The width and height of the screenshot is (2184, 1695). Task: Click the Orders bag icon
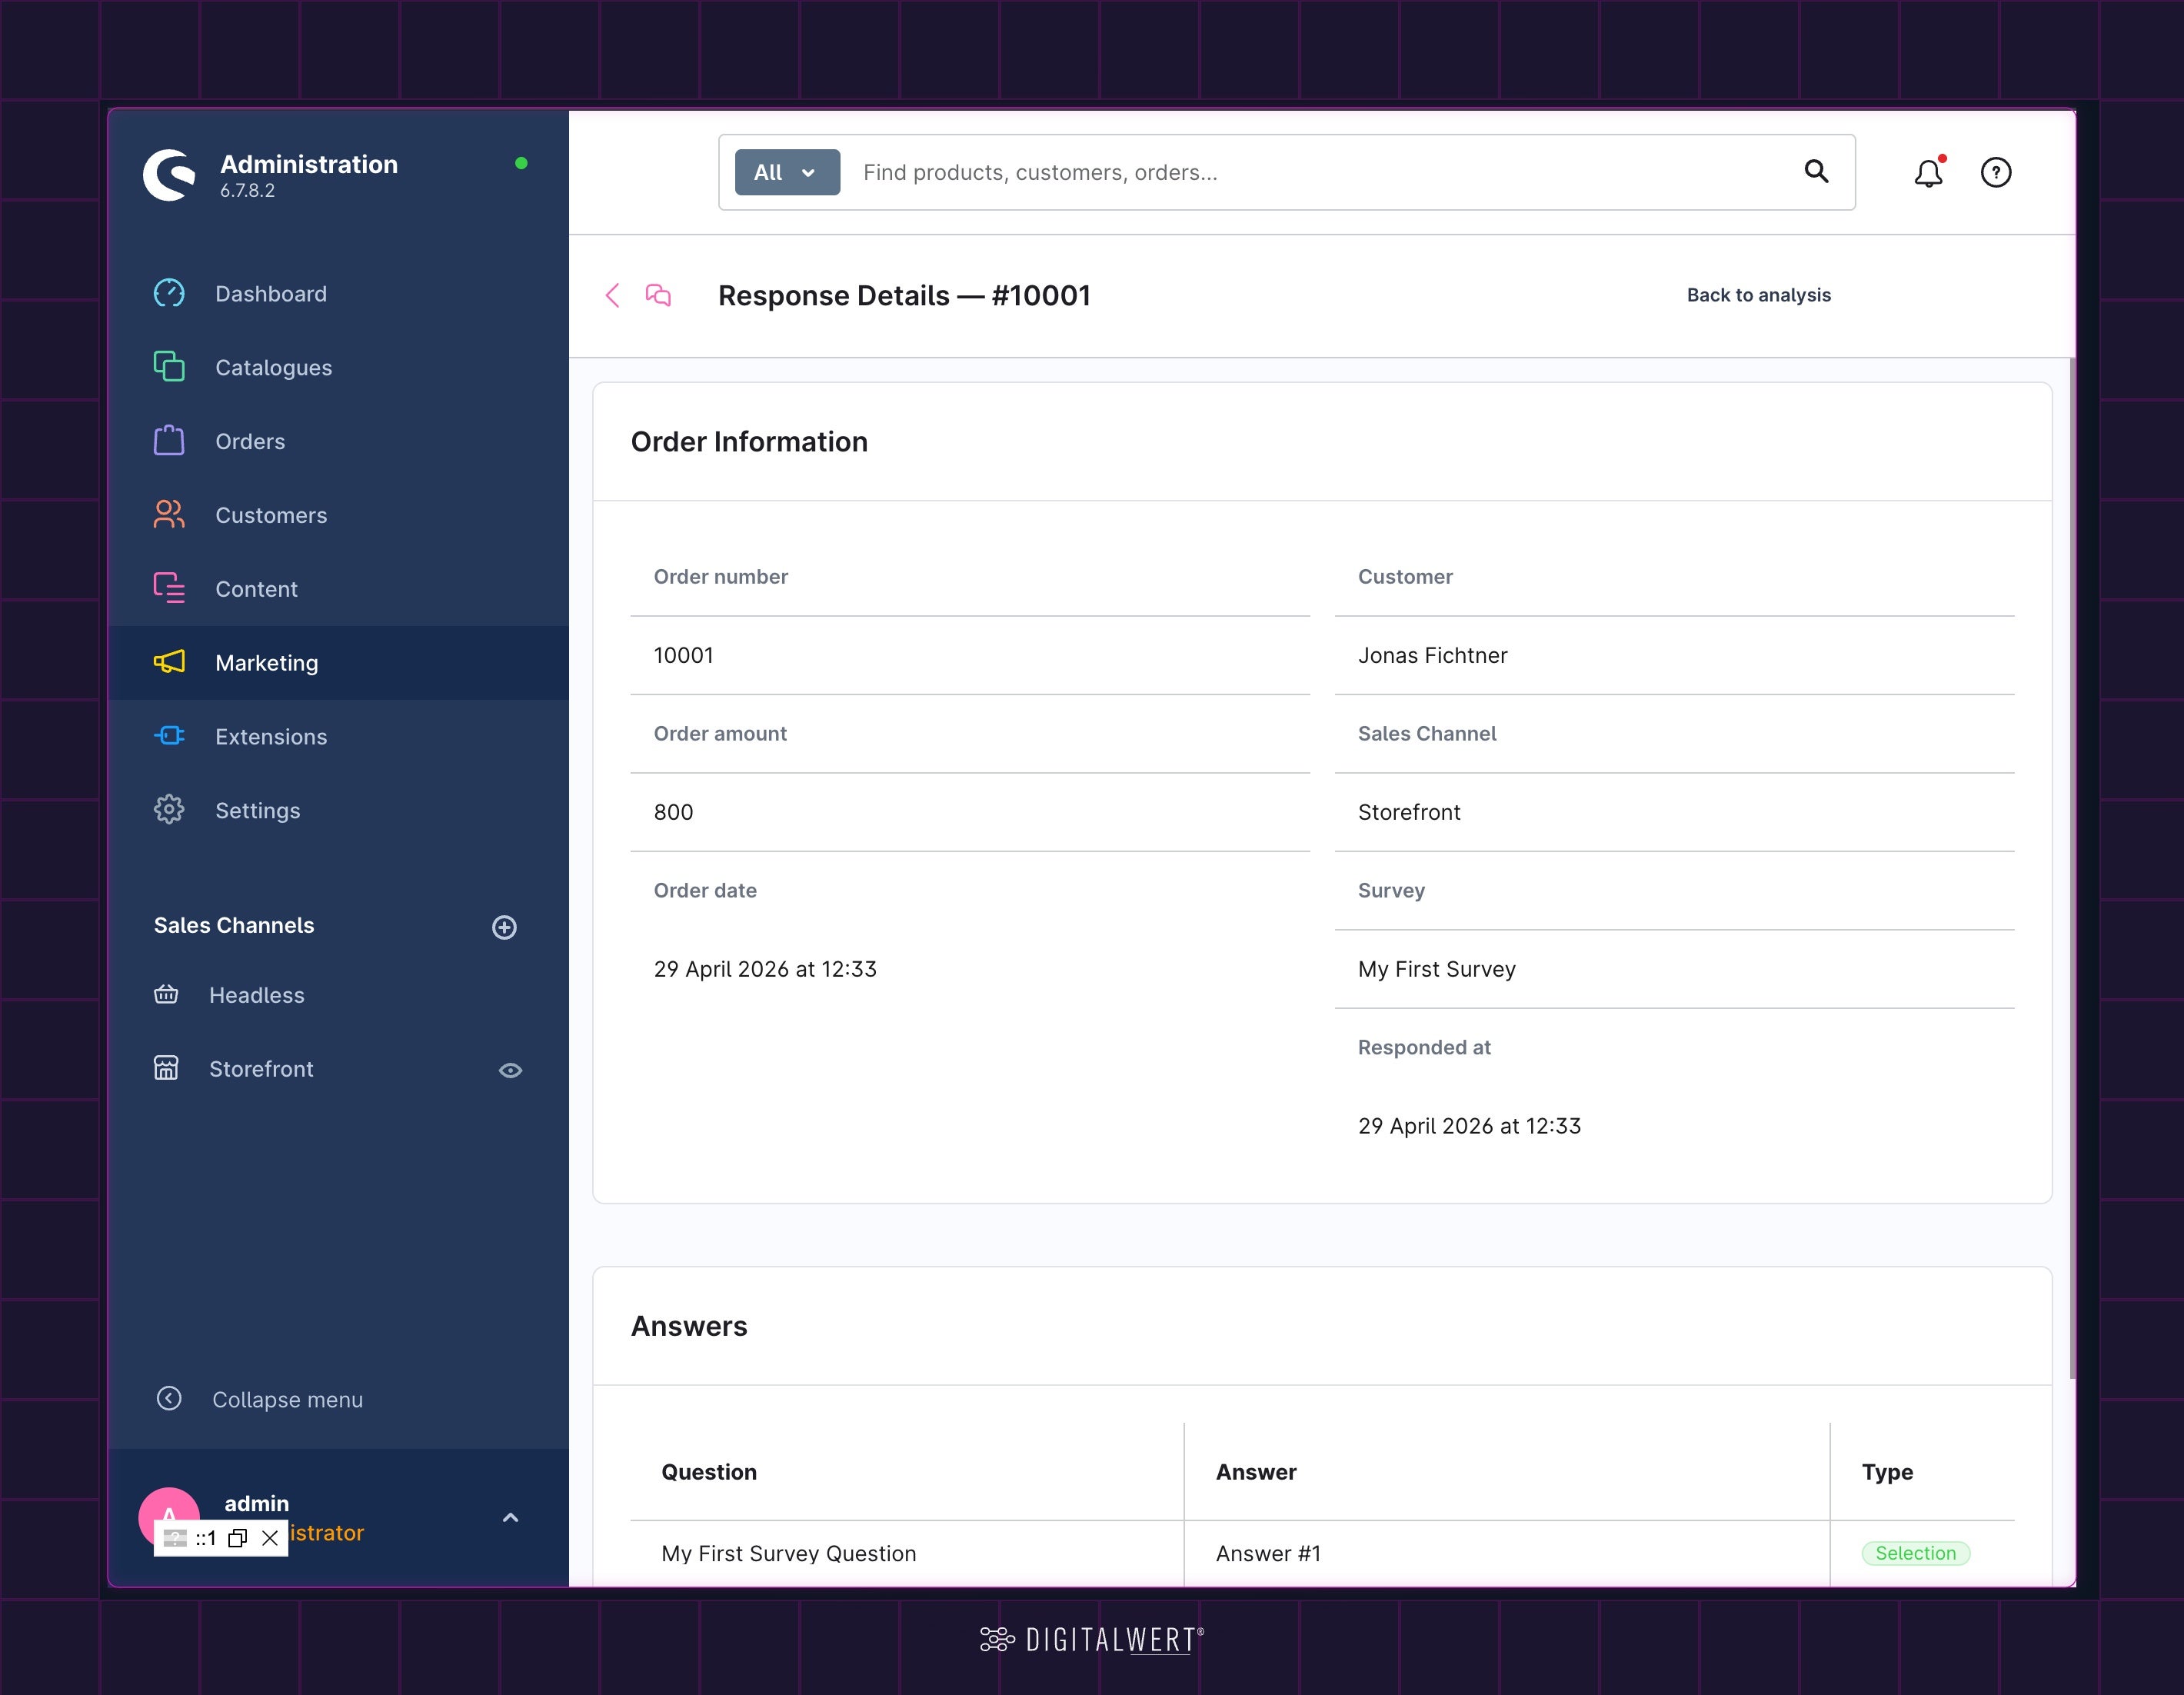click(x=169, y=441)
